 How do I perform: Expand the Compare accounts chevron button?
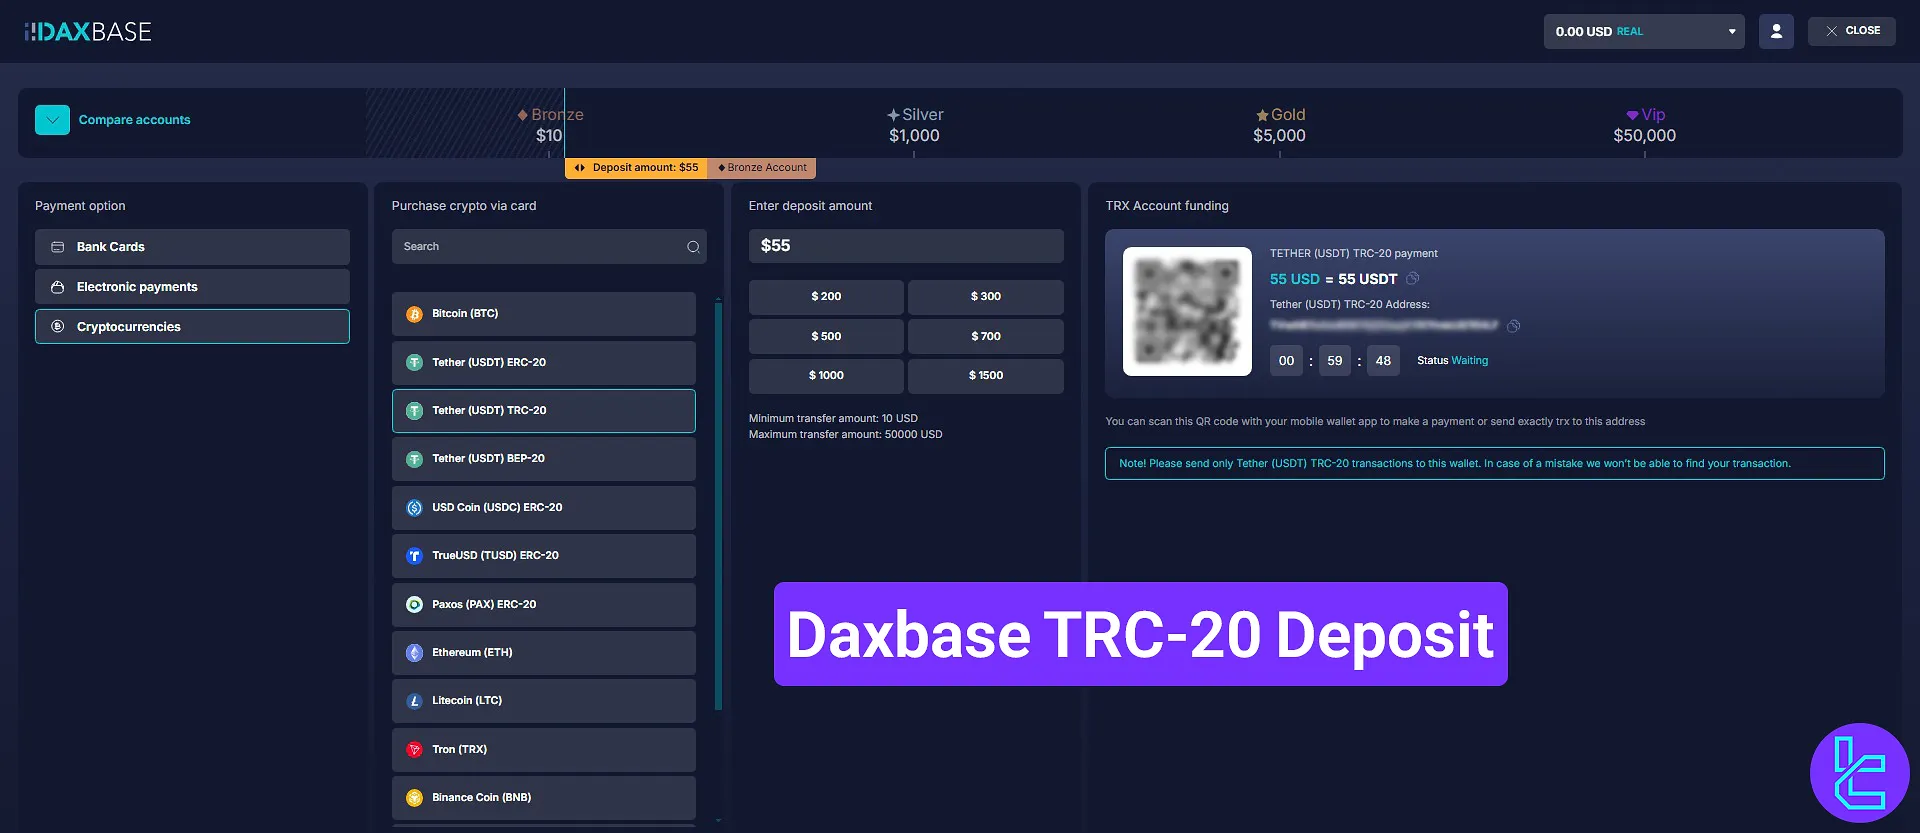pos(52,120)
